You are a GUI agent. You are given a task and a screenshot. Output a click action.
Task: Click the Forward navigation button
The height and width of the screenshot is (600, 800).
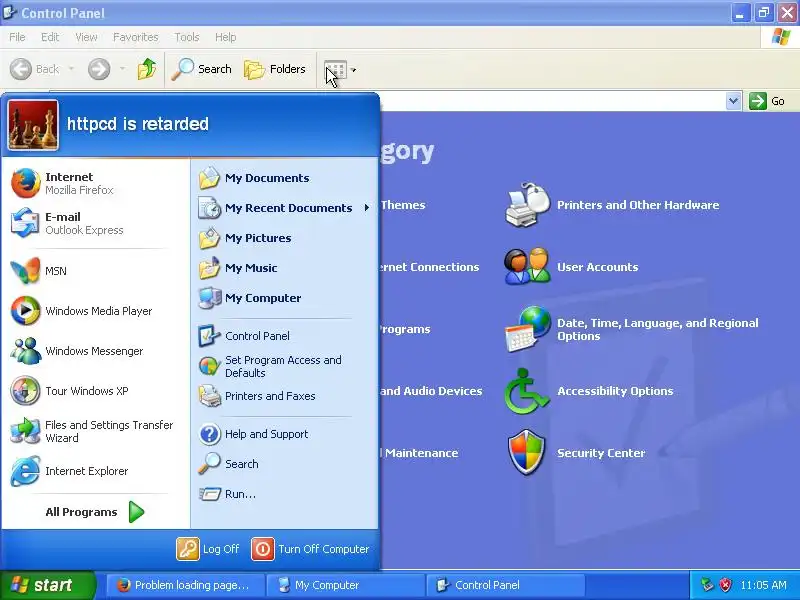click(x=99, y=69)
